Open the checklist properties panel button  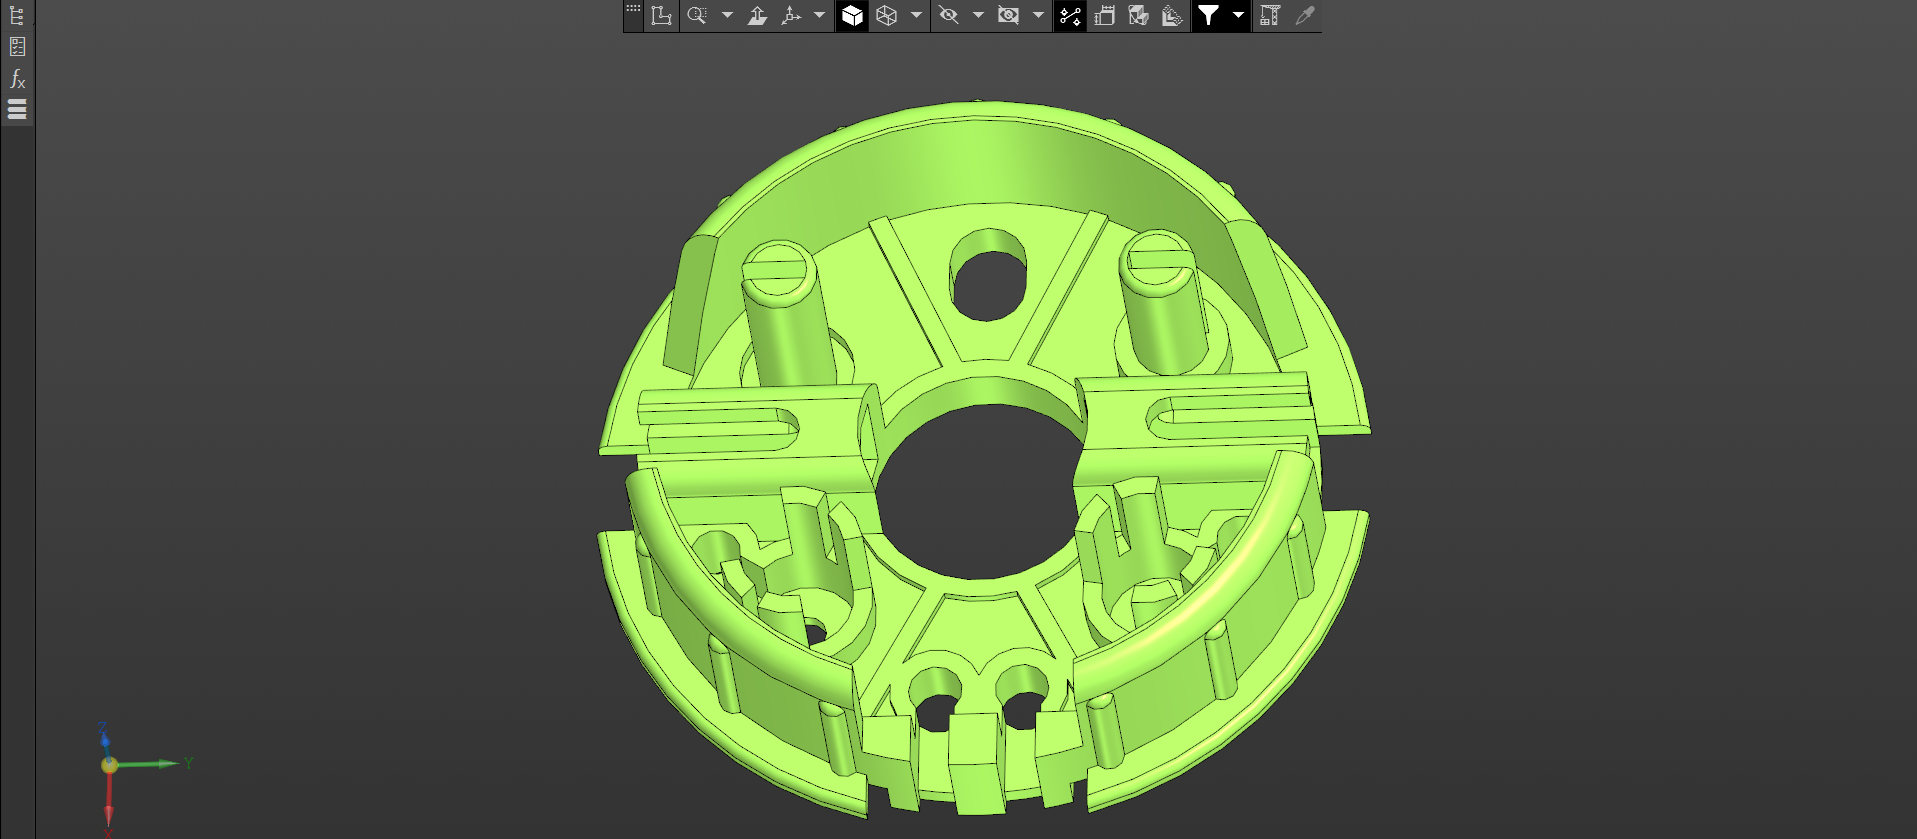pyautogui.click(x=17, y=46)
